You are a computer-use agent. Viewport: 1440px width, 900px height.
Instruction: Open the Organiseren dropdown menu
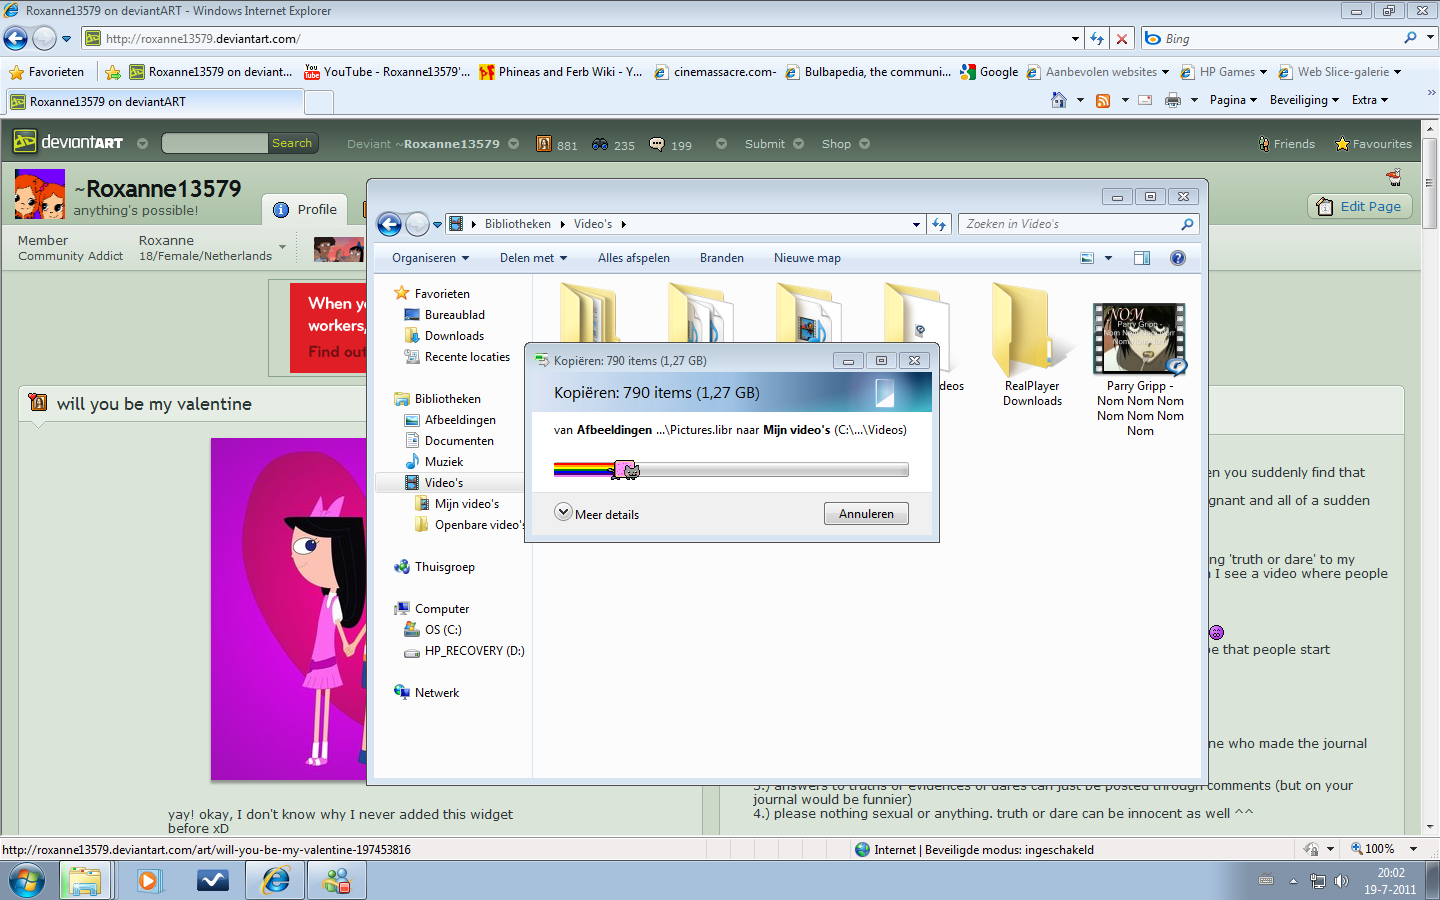click(x=430, y=258)
